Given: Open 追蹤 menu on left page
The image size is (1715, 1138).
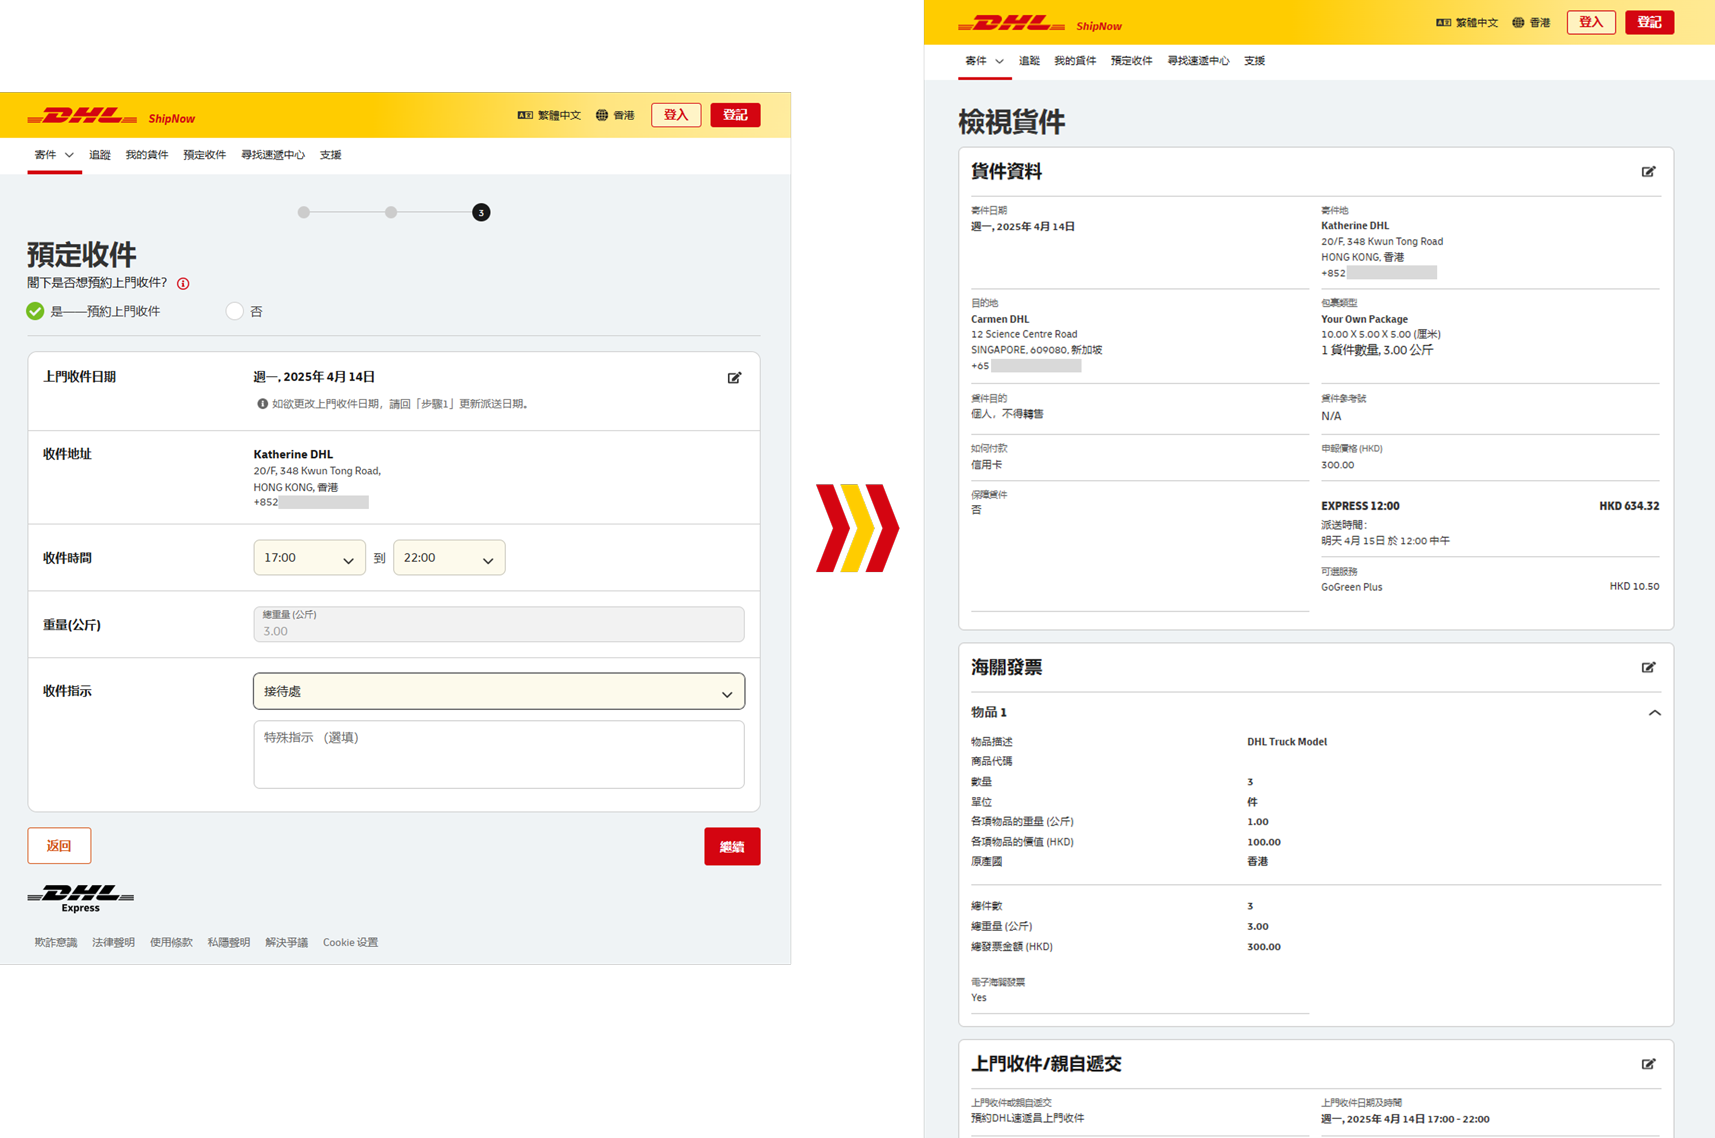Looking at the screenshot, I should click(100, 155).
